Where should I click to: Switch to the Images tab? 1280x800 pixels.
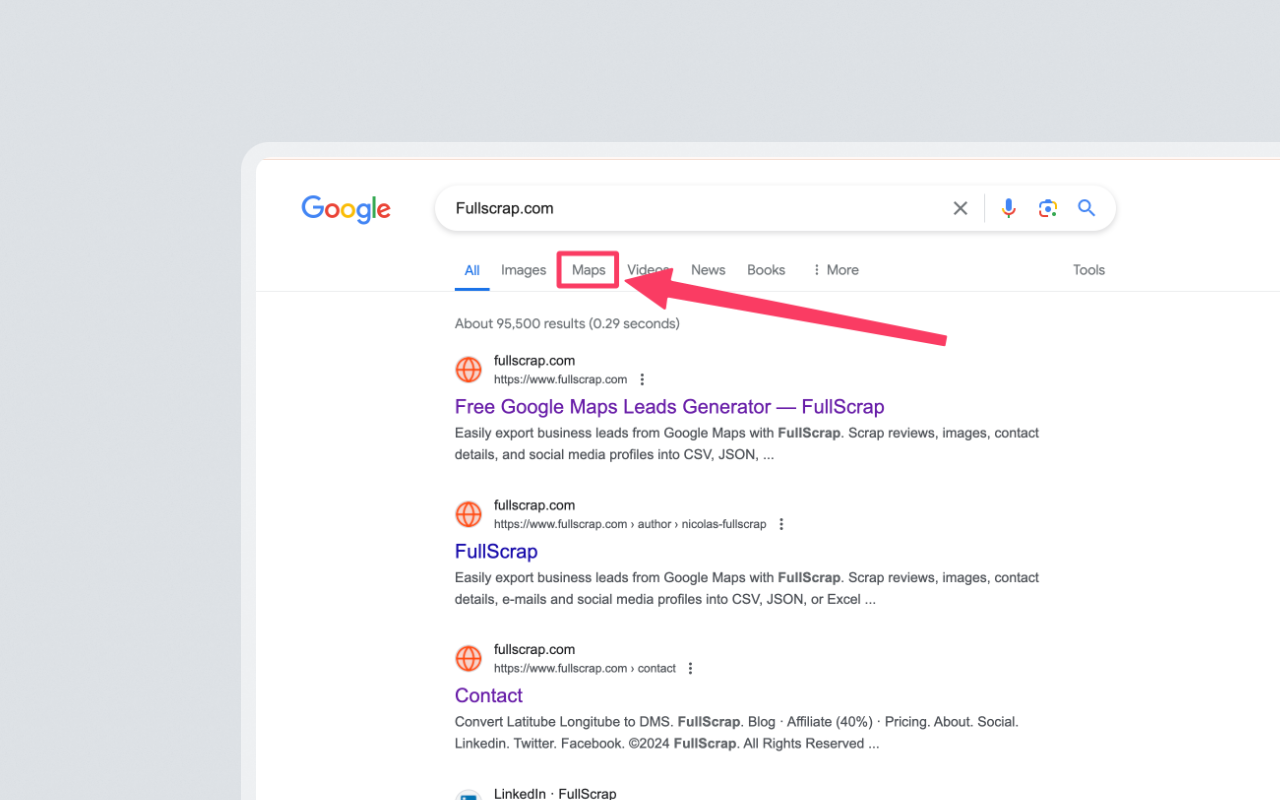tap(523, 270)
